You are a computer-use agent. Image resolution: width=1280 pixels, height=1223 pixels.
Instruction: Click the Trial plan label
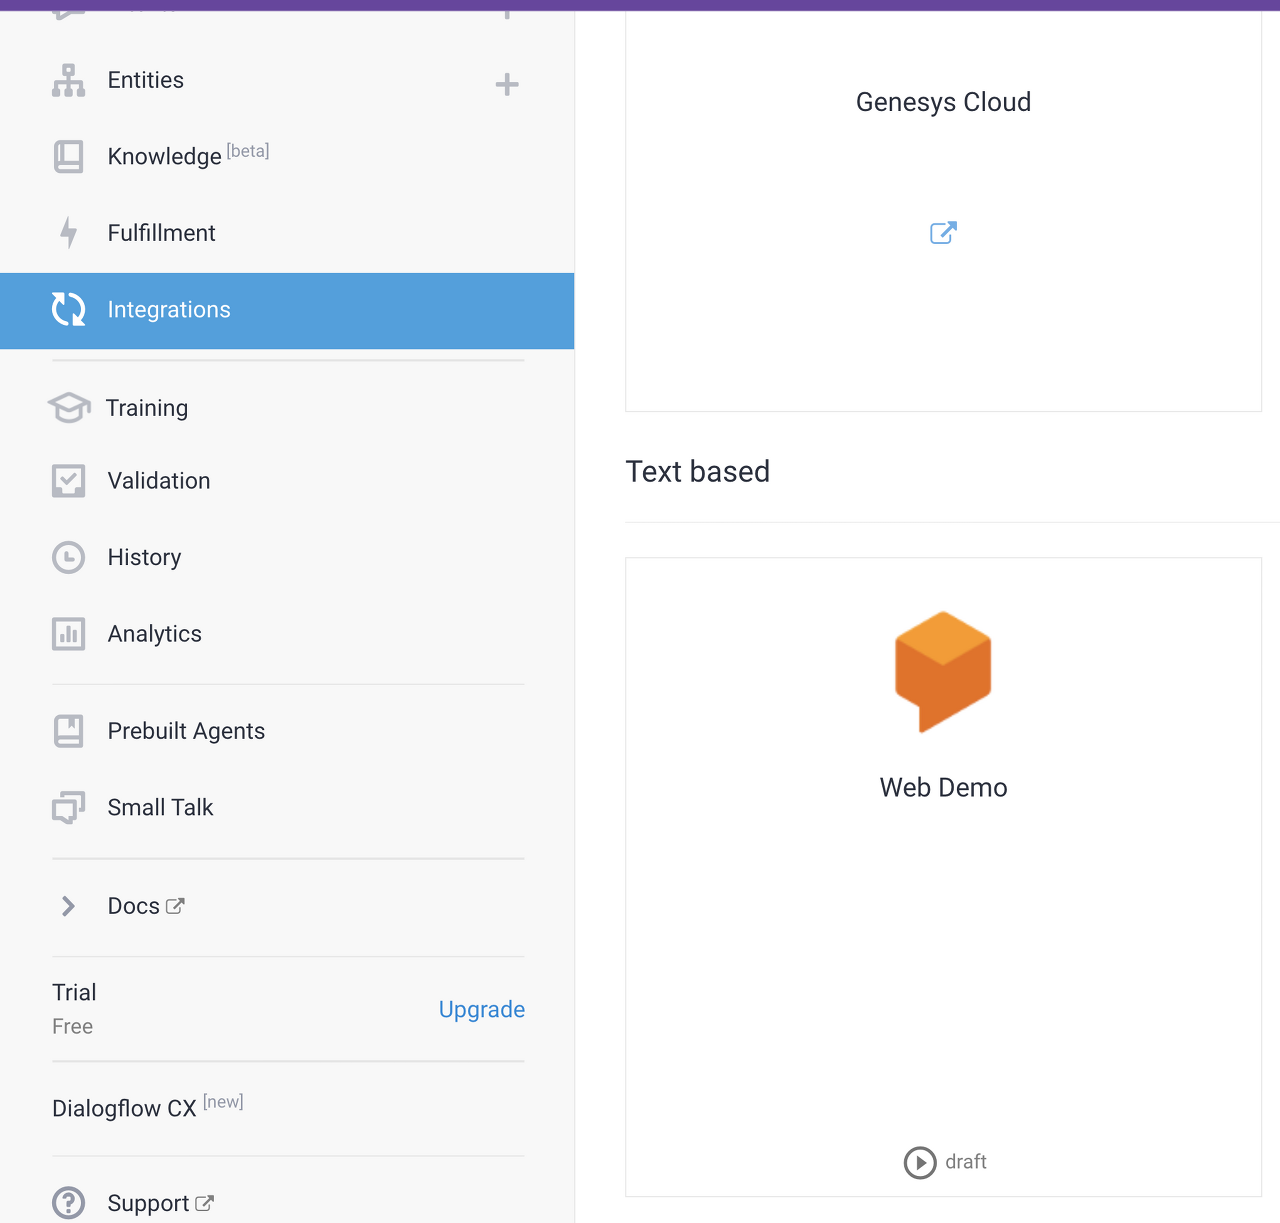click(x=74, y=992)
